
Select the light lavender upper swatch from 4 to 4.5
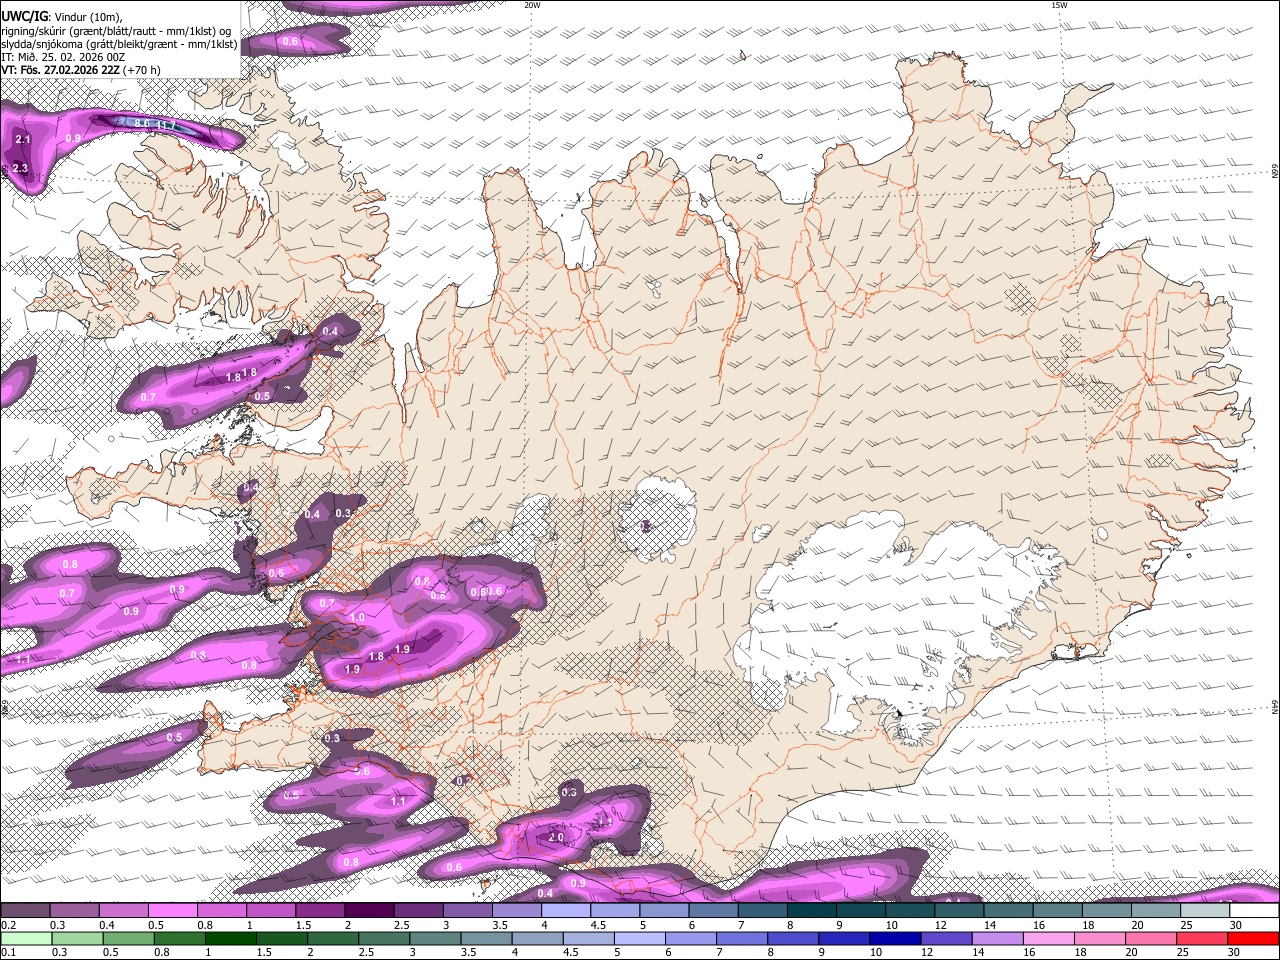tap(565, 911)
